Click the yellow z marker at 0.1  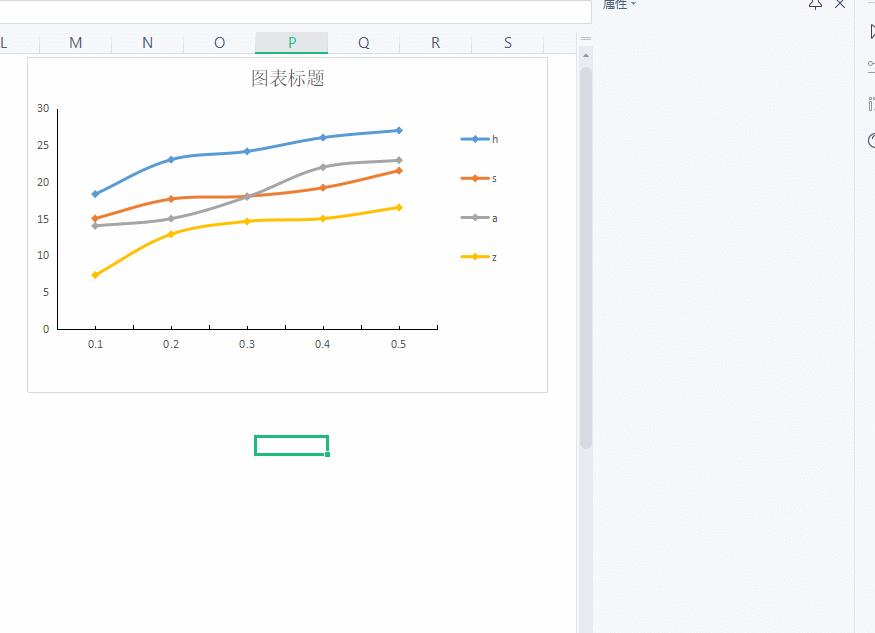tap(95, 275)
